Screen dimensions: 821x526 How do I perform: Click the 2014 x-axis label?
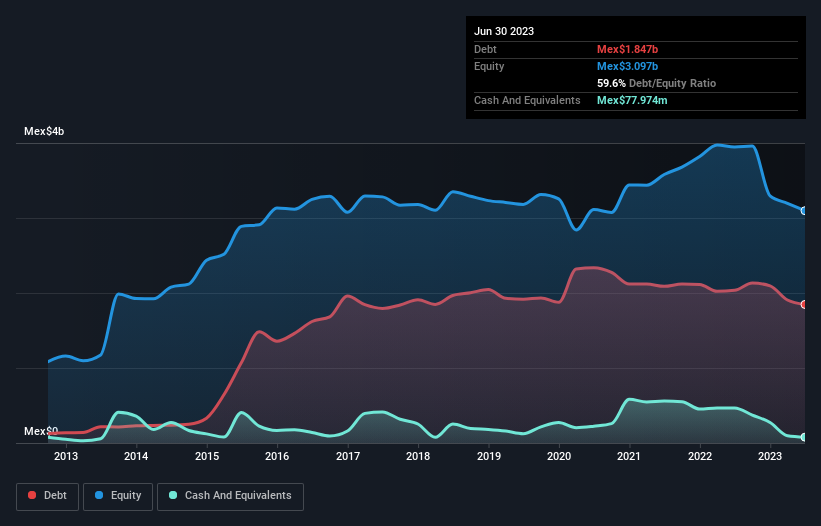point(136,456)
